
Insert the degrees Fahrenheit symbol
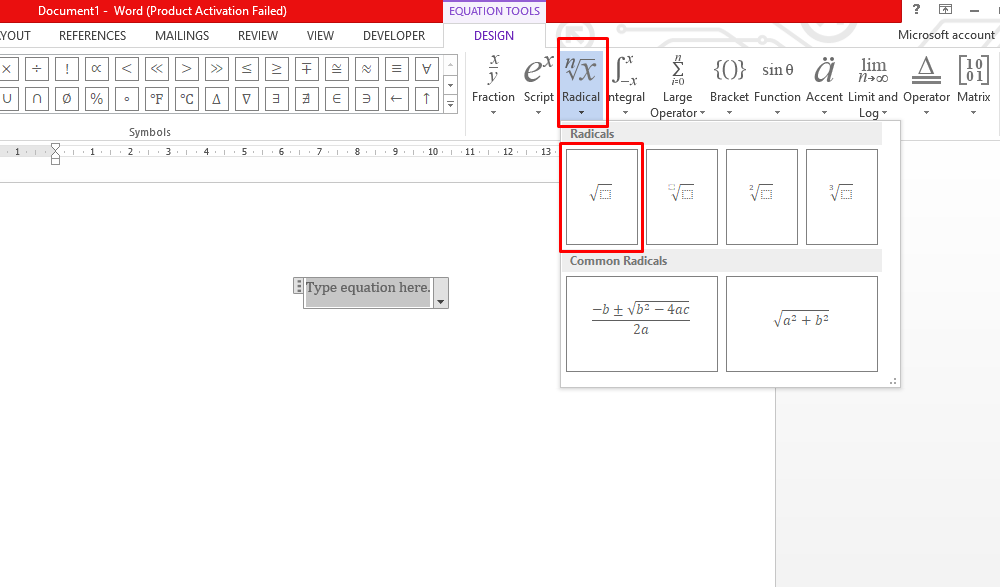point(156,99)
